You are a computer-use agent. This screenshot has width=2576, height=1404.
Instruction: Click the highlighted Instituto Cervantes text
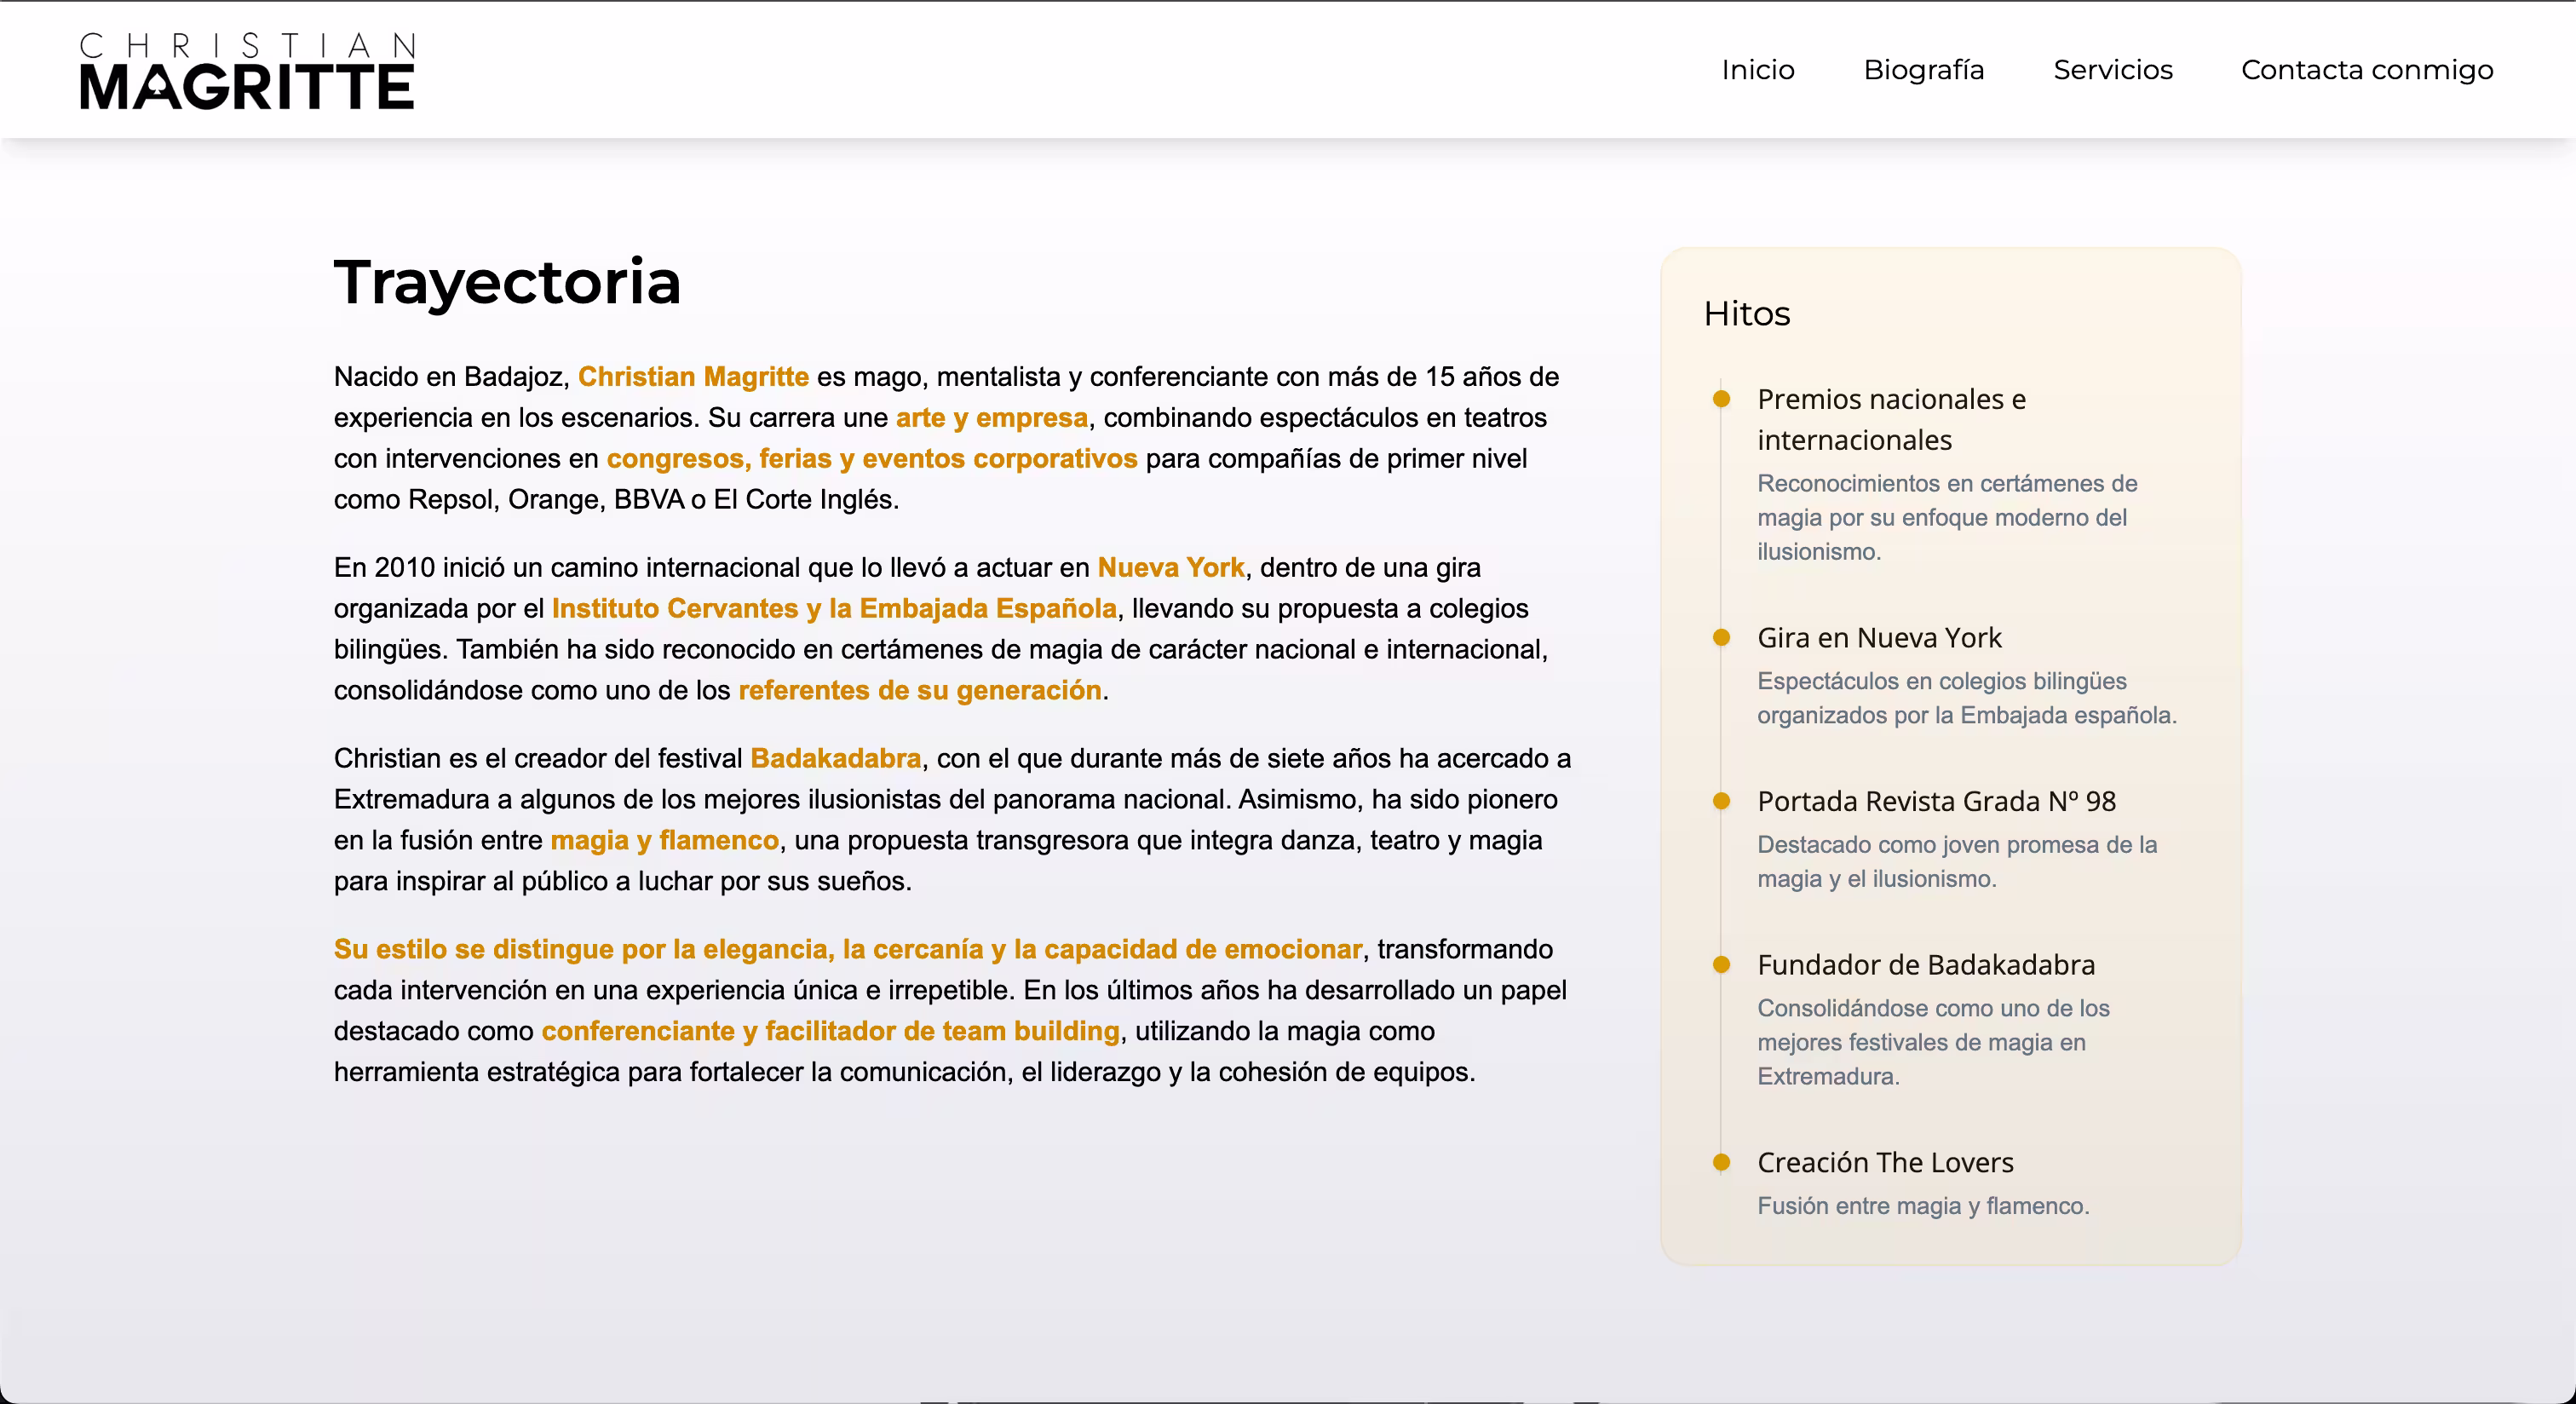pos(833,609)
